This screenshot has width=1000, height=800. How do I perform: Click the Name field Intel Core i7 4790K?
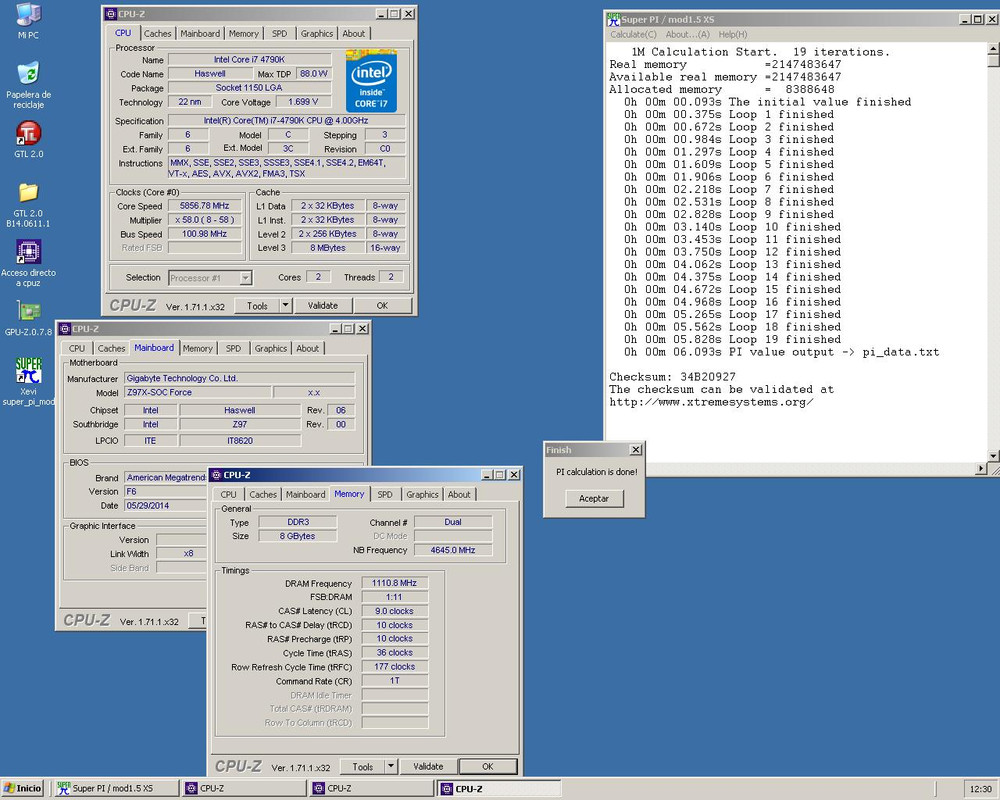coord(249,59)
